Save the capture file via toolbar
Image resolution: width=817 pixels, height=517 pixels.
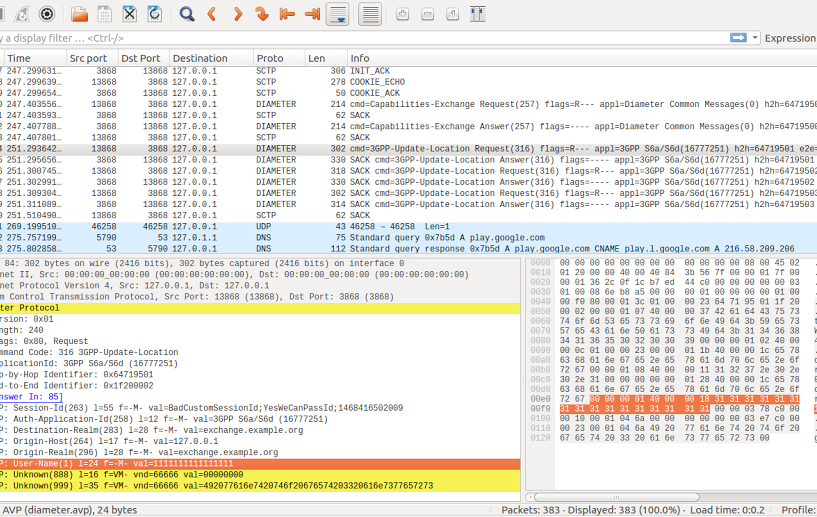pos(104,14)
